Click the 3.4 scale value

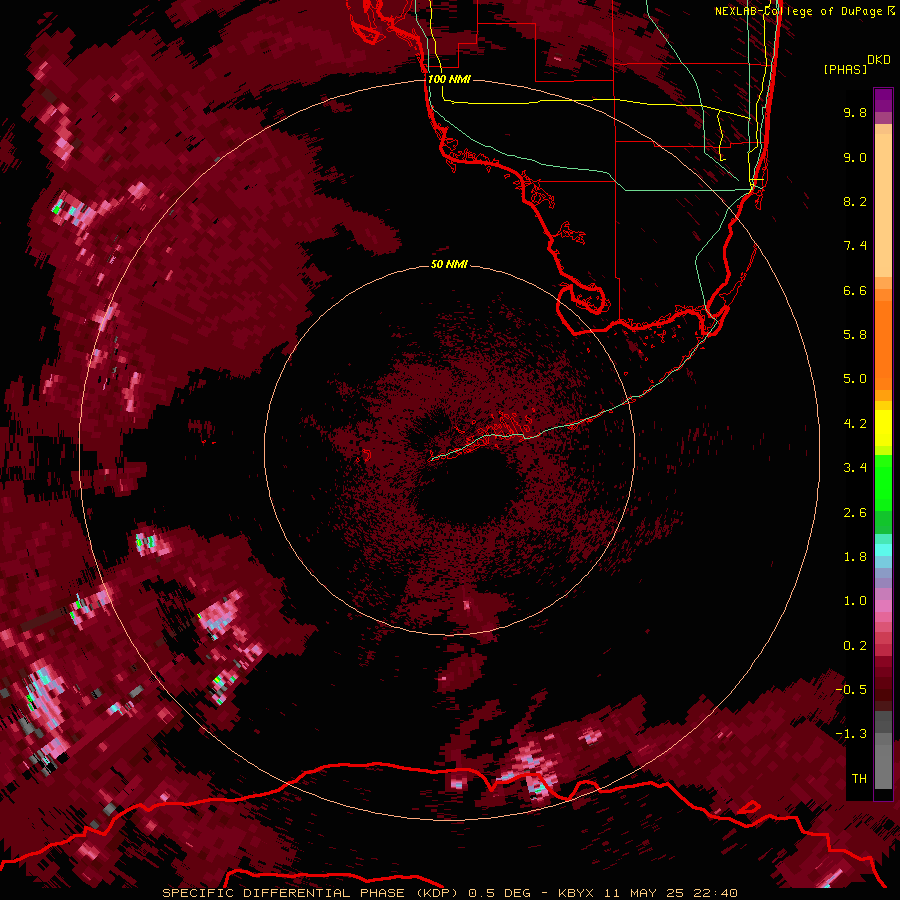coord(855,468)
